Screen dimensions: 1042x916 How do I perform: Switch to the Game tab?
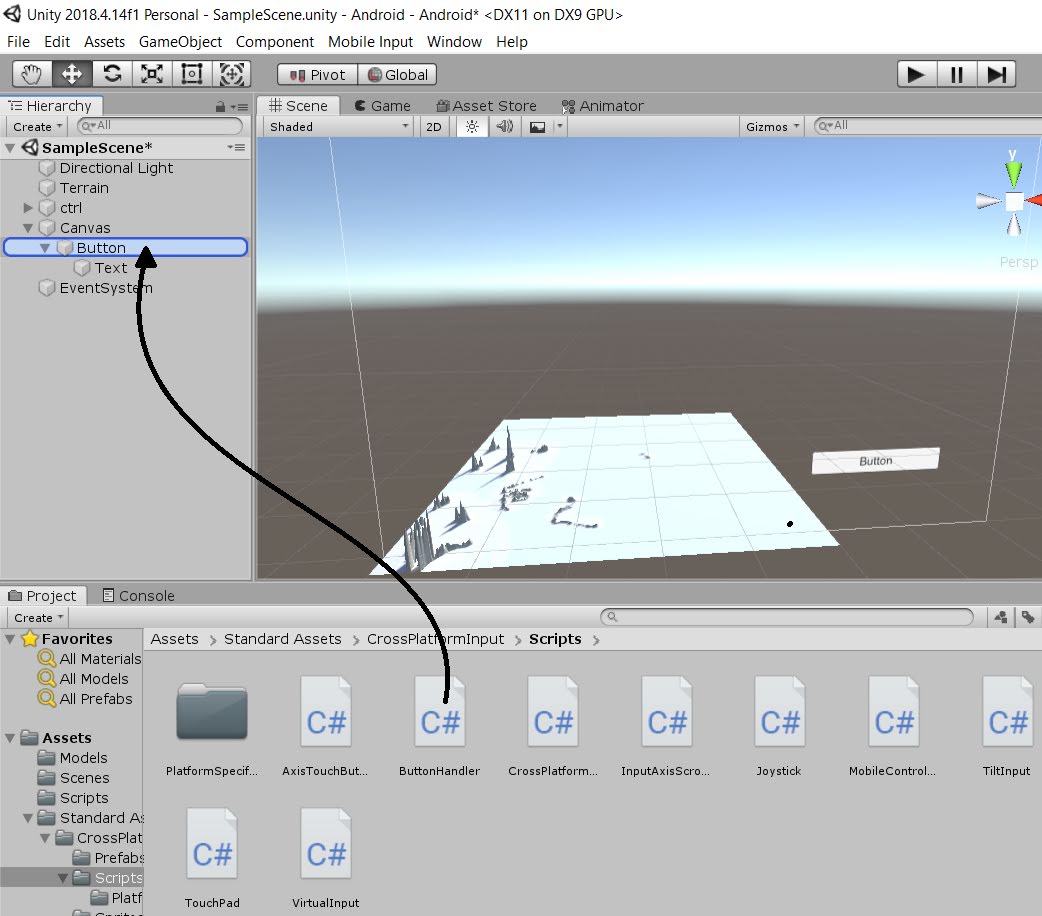[x=384, y=105]
